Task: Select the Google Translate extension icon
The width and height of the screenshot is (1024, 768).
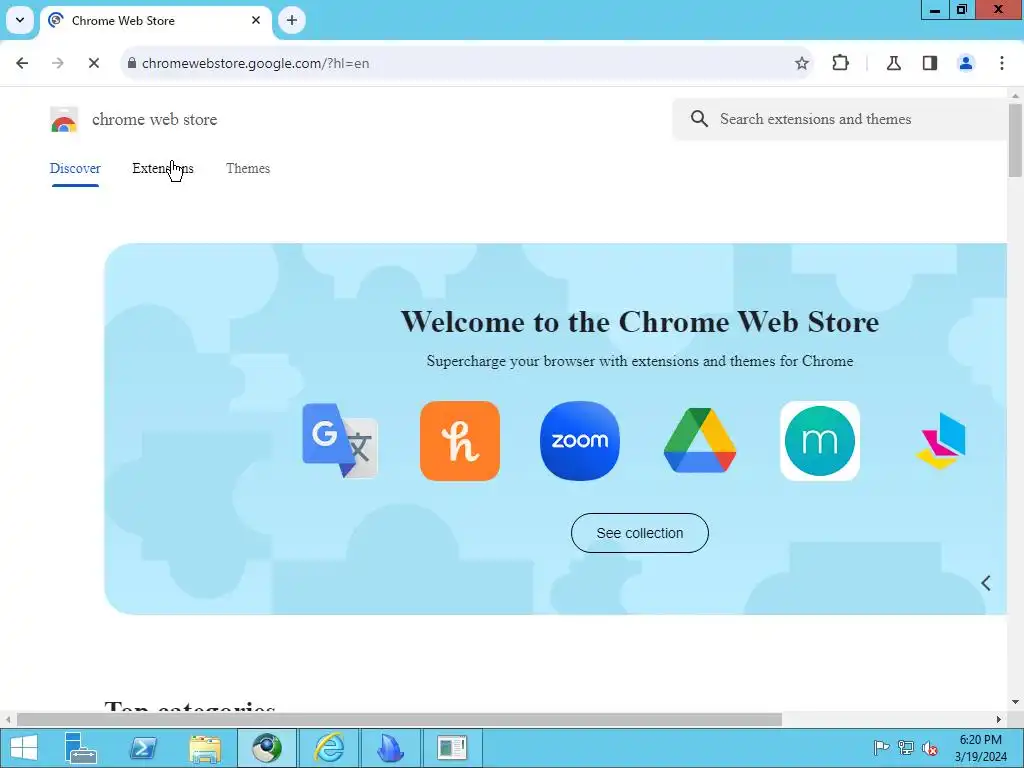Action: (x=340, y=441)
